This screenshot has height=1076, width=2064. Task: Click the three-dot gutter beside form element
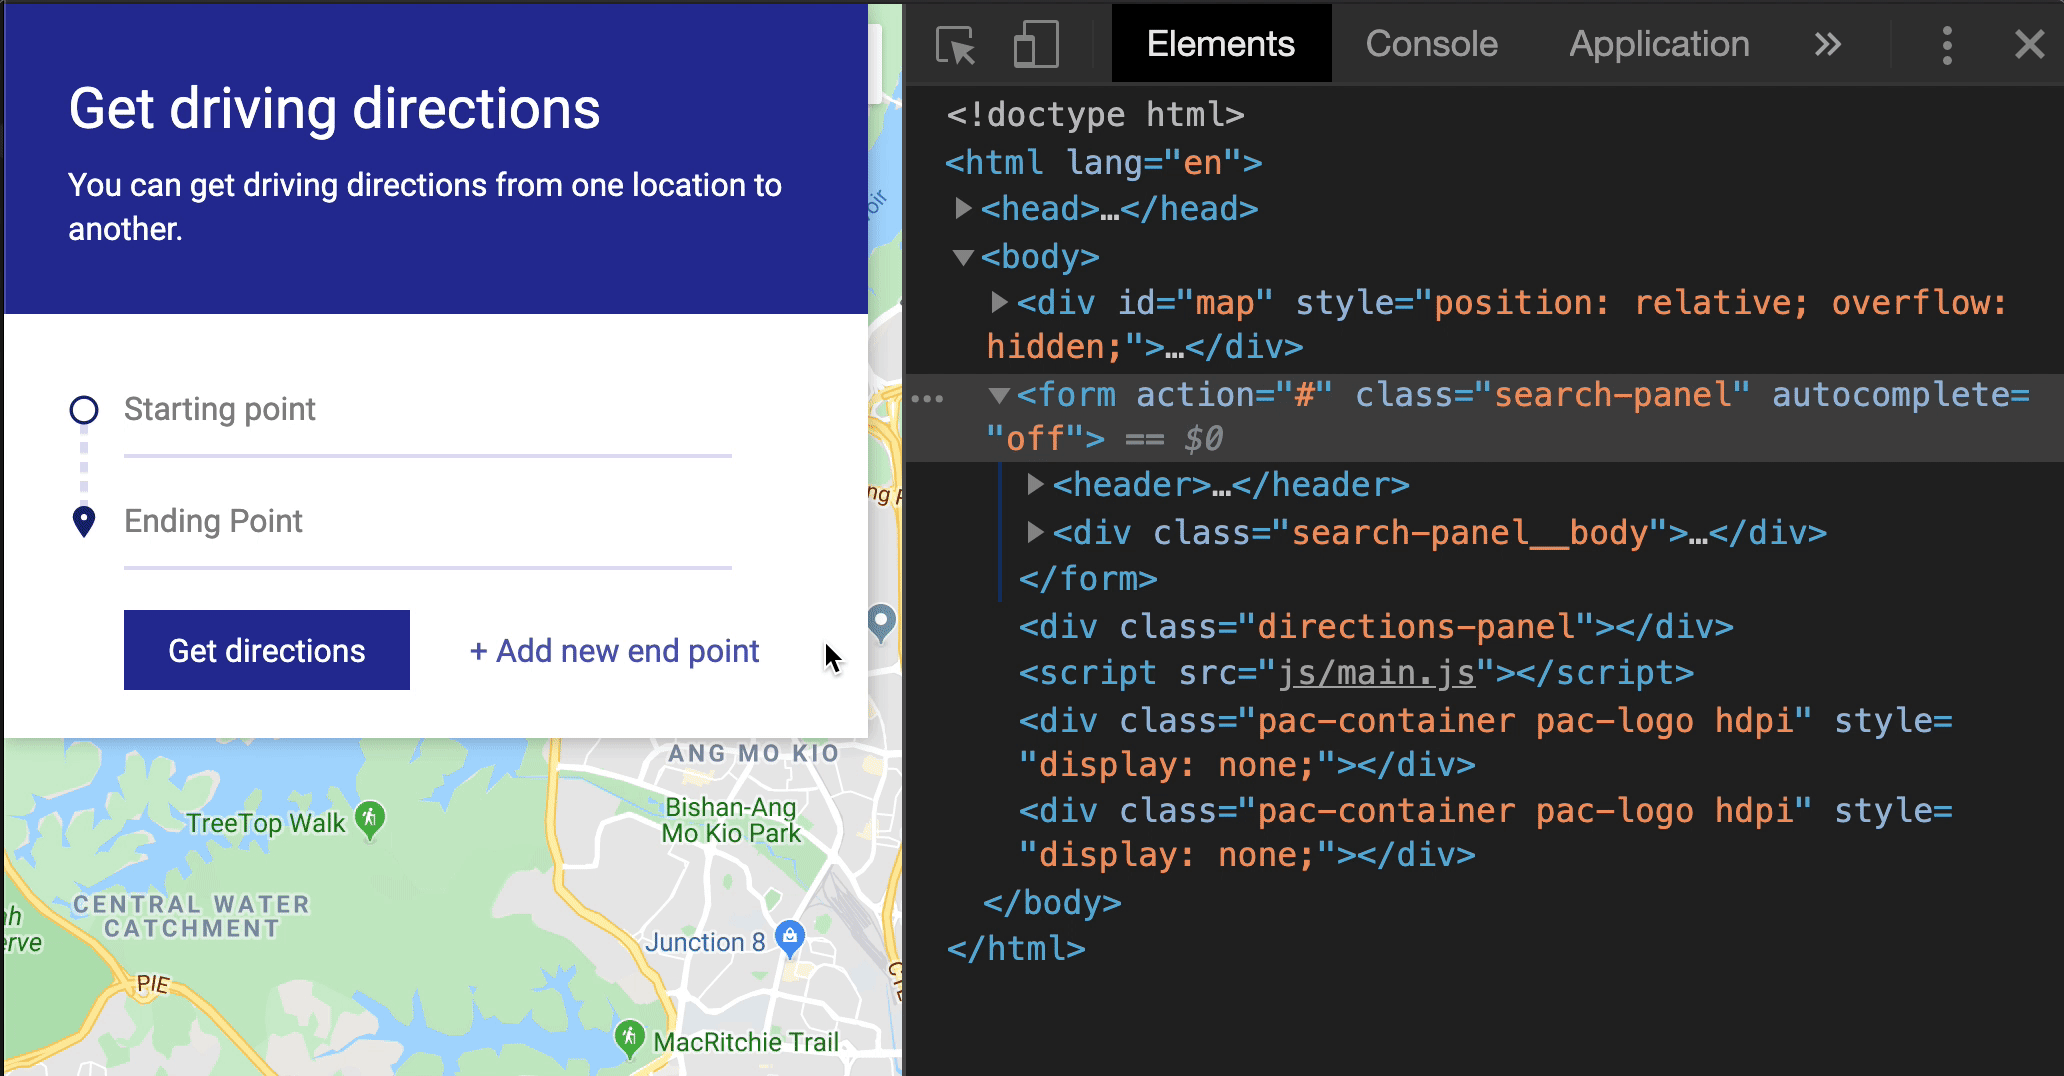click(x=927, y=399)
